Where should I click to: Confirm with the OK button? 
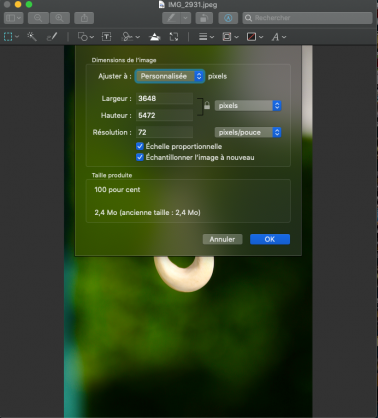tap(270, 239)
